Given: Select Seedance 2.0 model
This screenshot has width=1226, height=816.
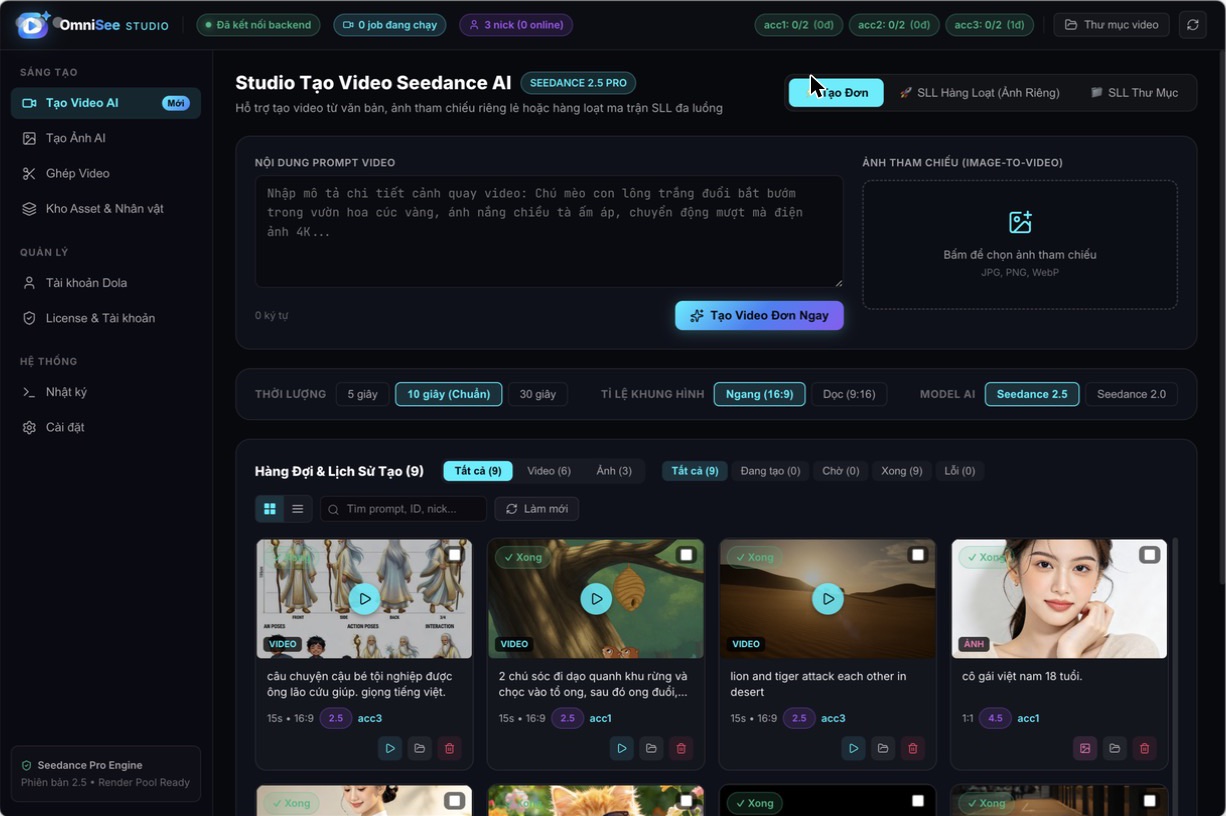Looking at the screenshot, I should tap(1131, 394).
